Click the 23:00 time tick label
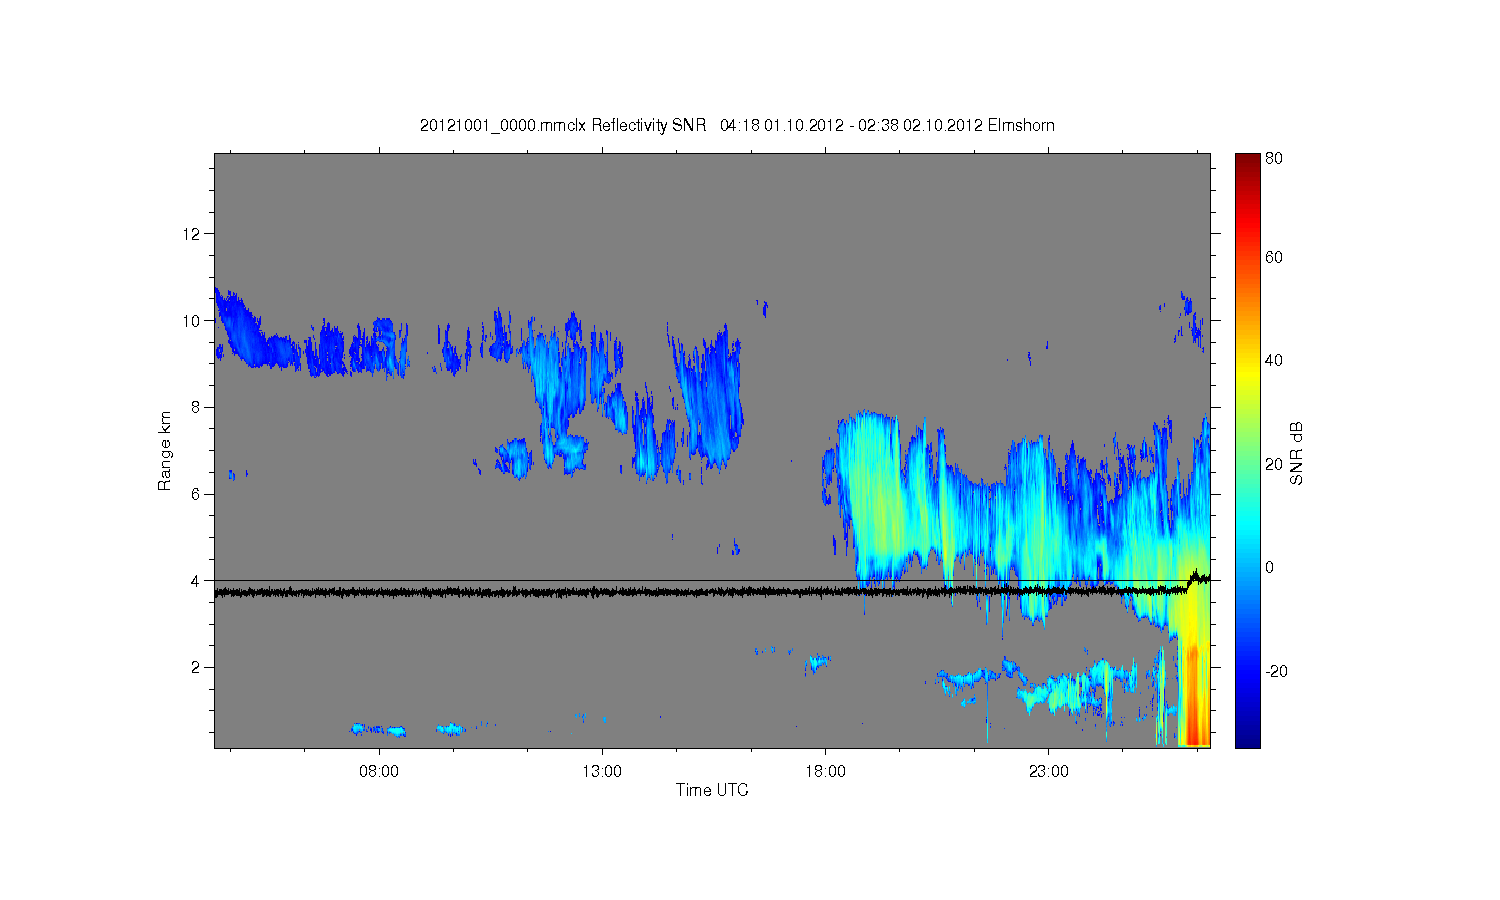Screen dimensions: 1500x900 coord(1048,771)
